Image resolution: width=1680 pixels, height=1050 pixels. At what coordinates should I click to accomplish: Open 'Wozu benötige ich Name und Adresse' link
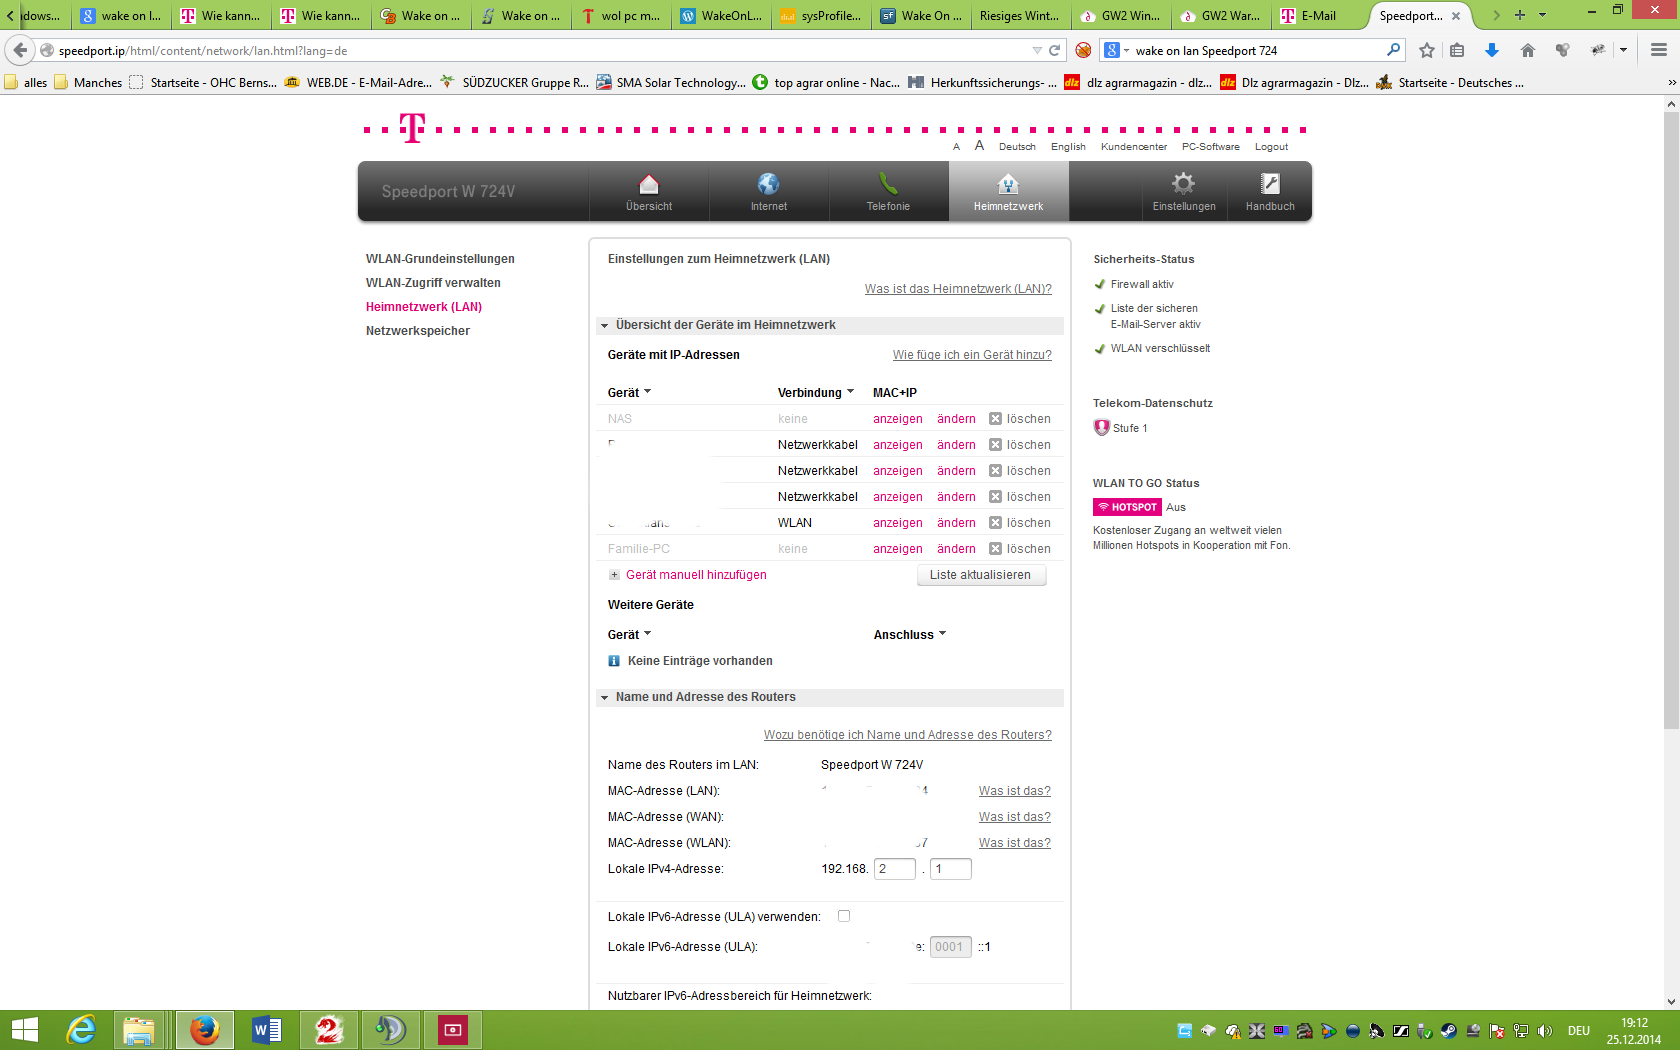click(x=908, y=735)
